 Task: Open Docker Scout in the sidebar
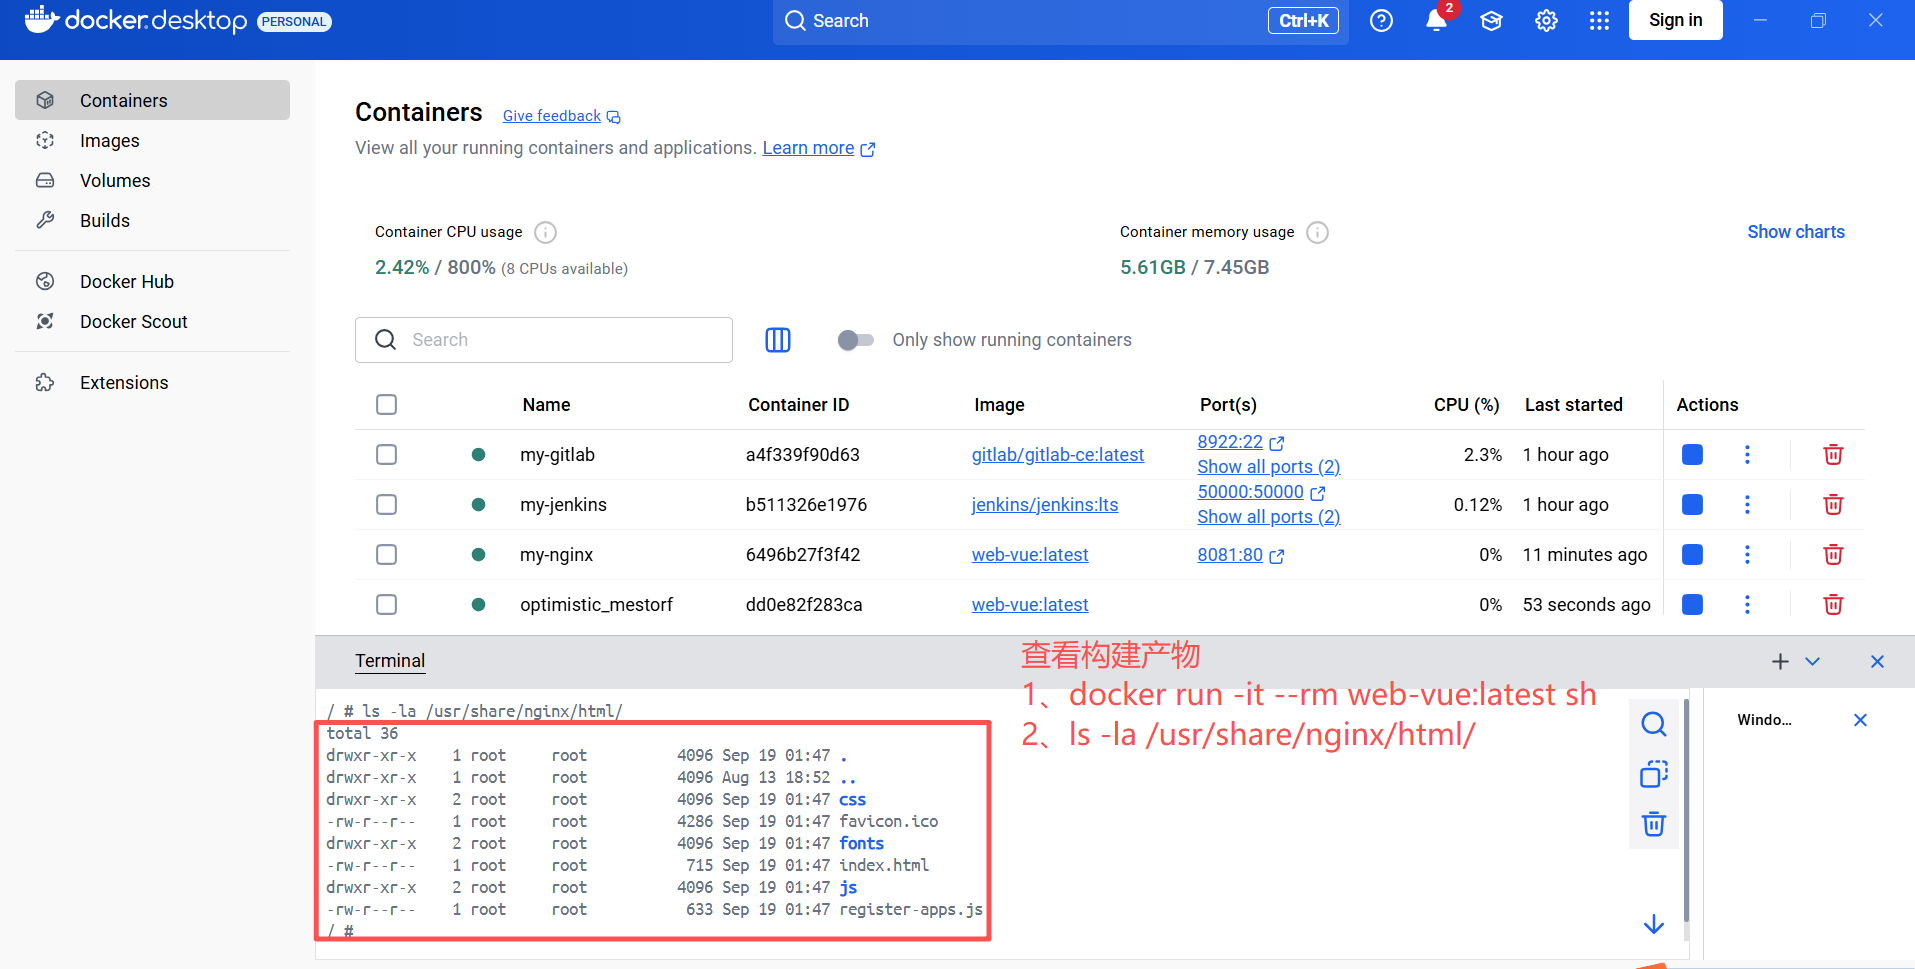click(x=152, y=321)
